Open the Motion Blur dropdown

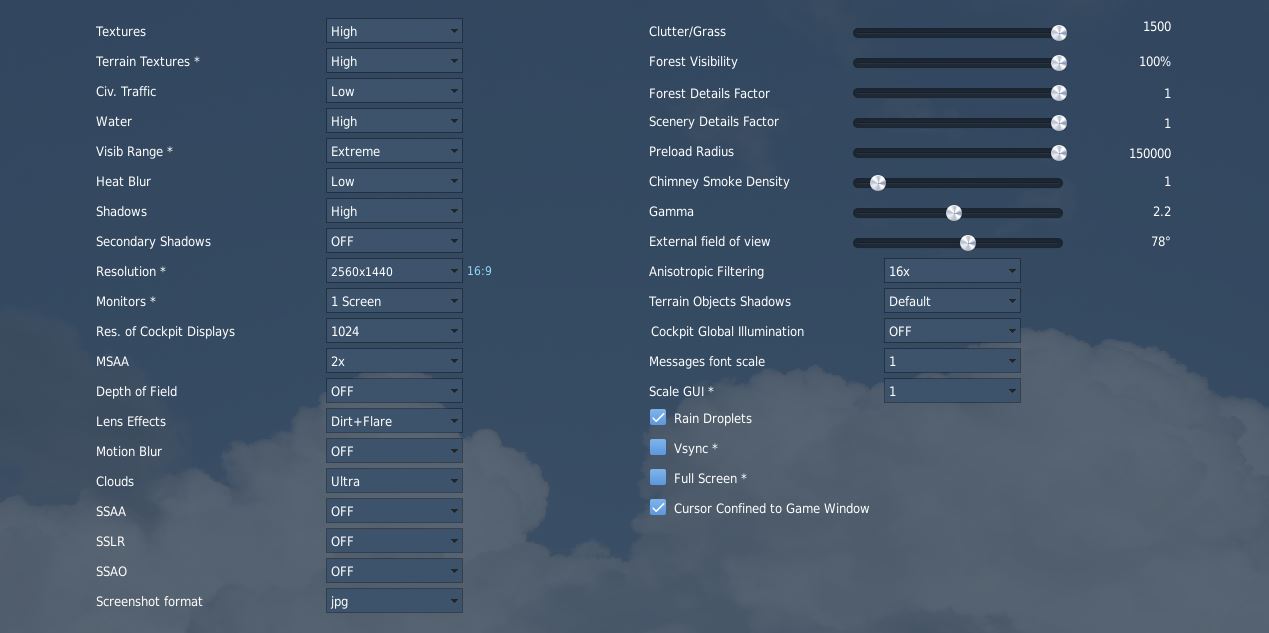click(x=394, y=451)
